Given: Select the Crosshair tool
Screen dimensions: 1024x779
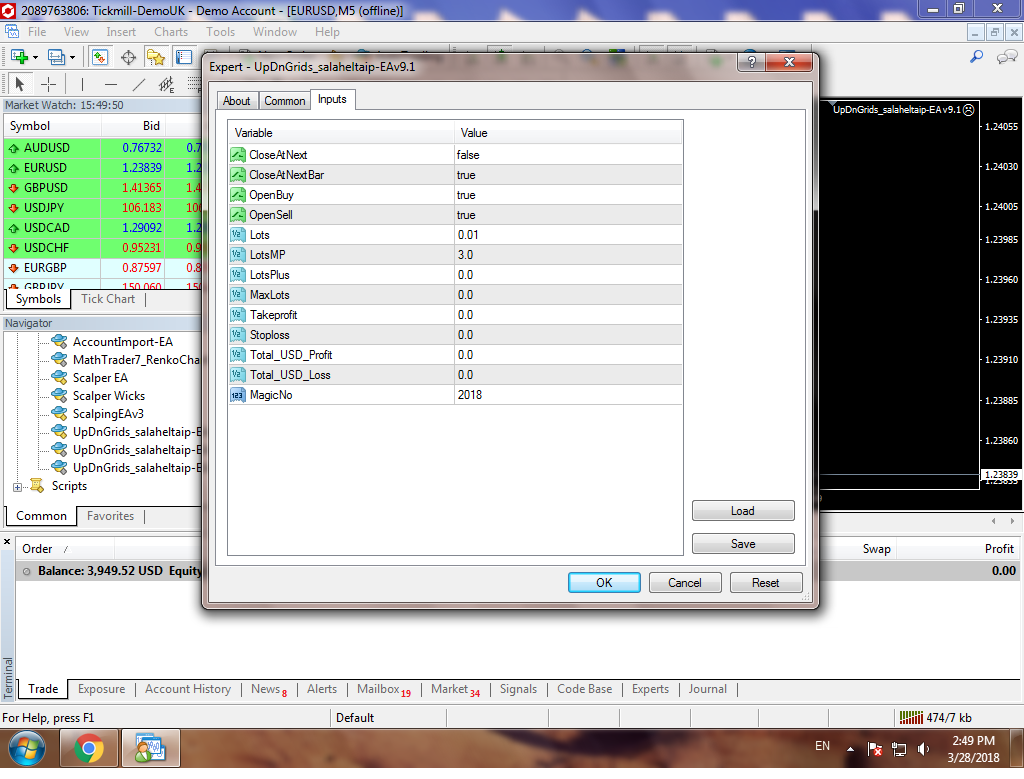Looking at the screenshot, I should (x=48, y=84).
